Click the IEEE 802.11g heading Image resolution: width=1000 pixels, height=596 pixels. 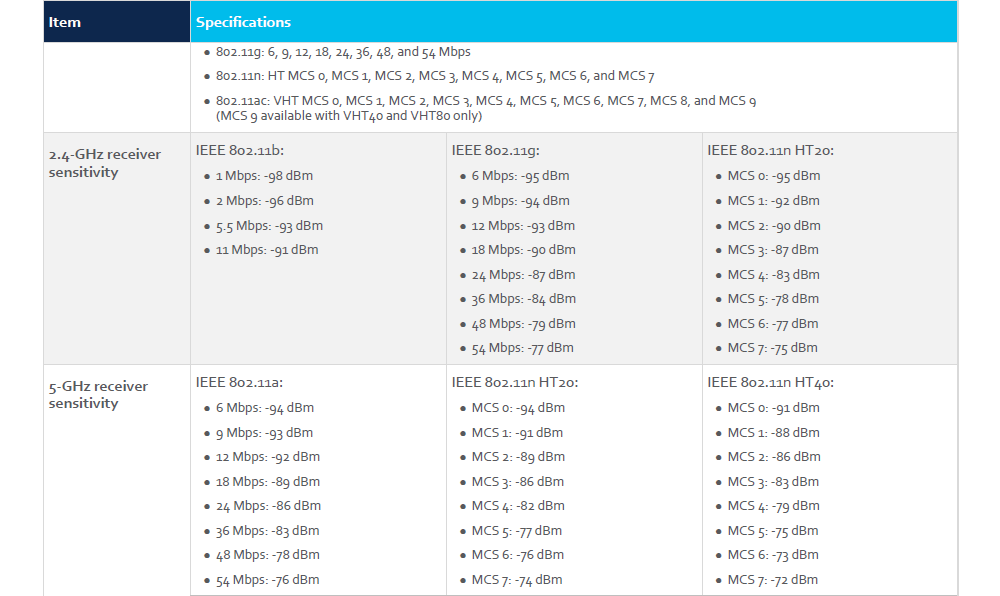click(496, 151)
